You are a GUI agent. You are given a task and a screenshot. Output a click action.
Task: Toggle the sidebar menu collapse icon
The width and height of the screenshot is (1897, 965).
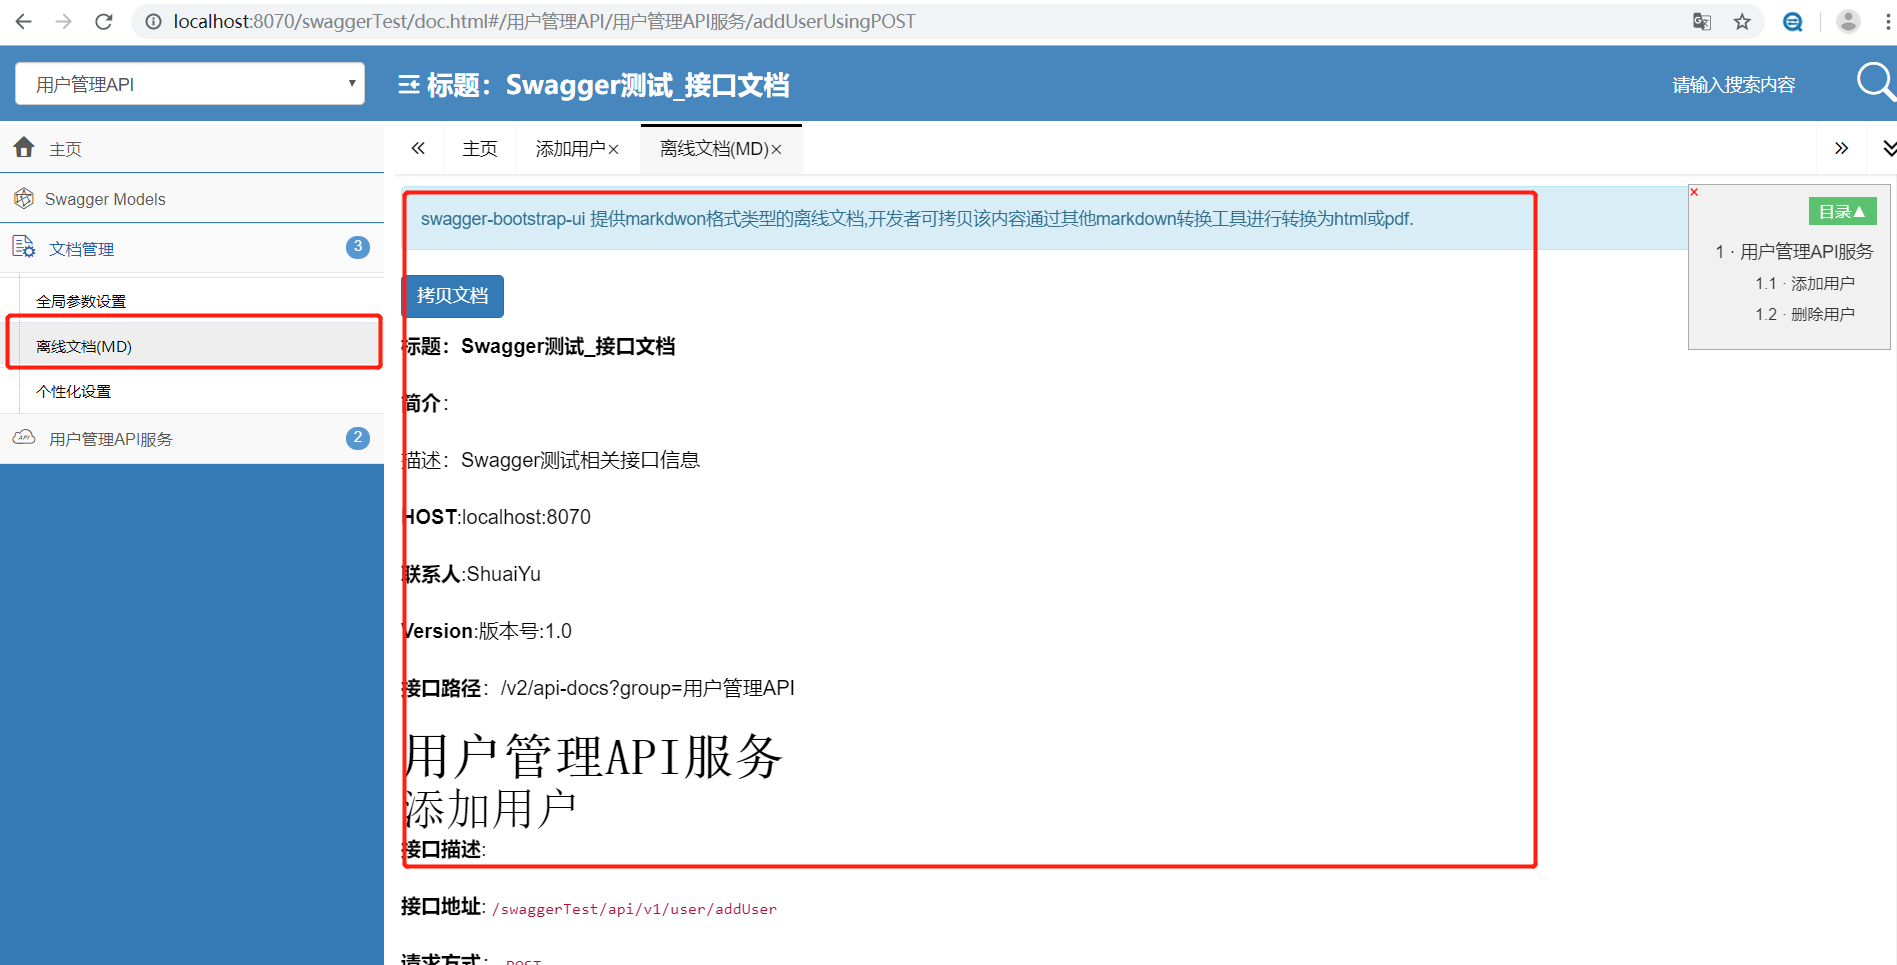coord(409,85)
